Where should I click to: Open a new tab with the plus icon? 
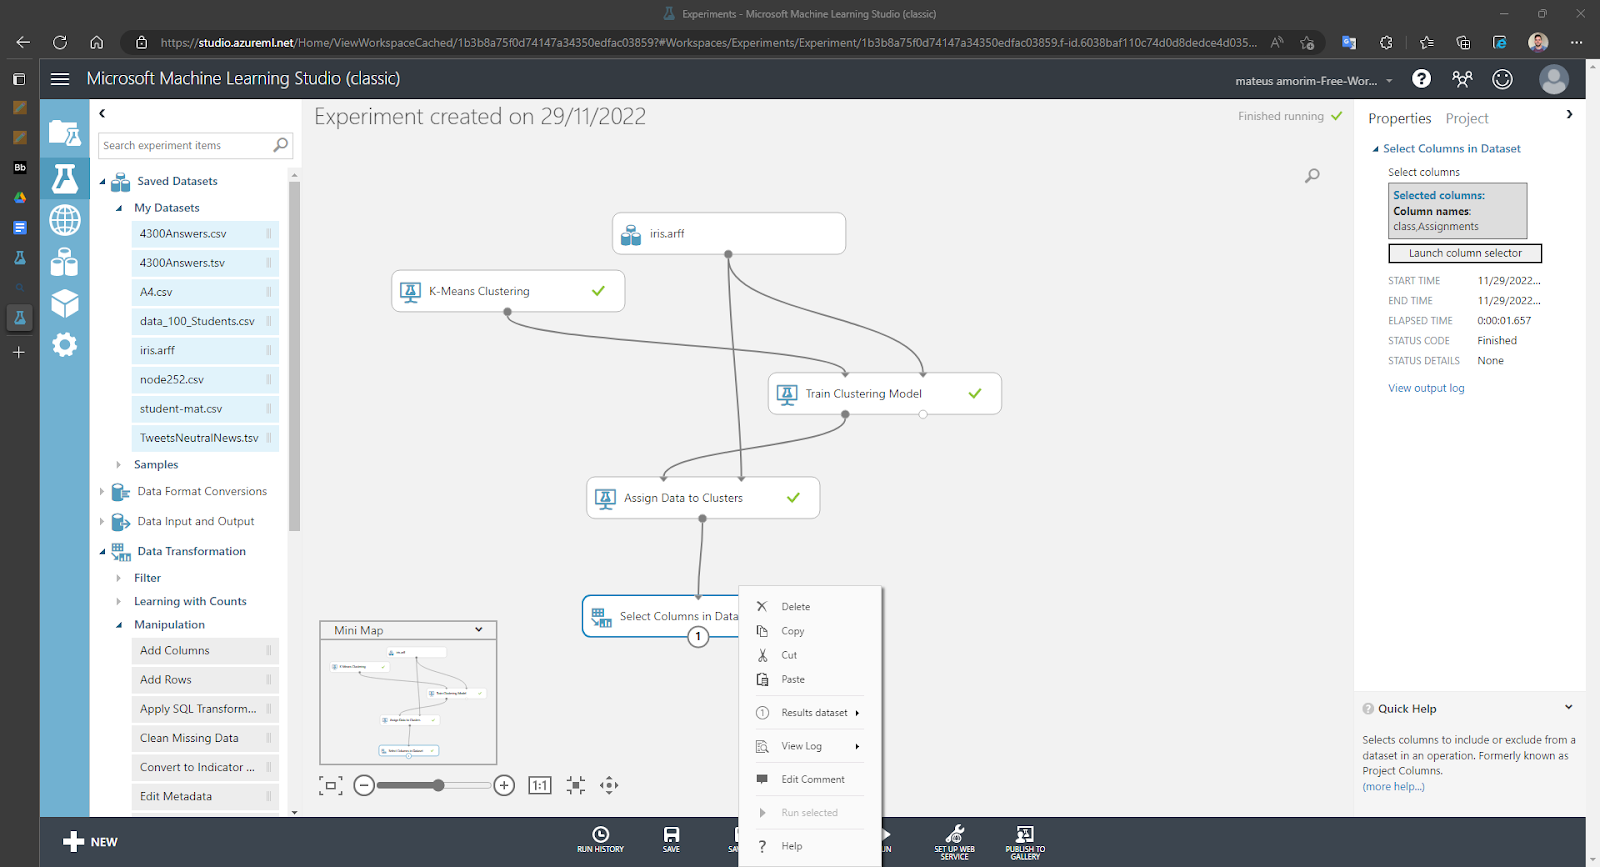pyautogui.click(x=19, y=352)
